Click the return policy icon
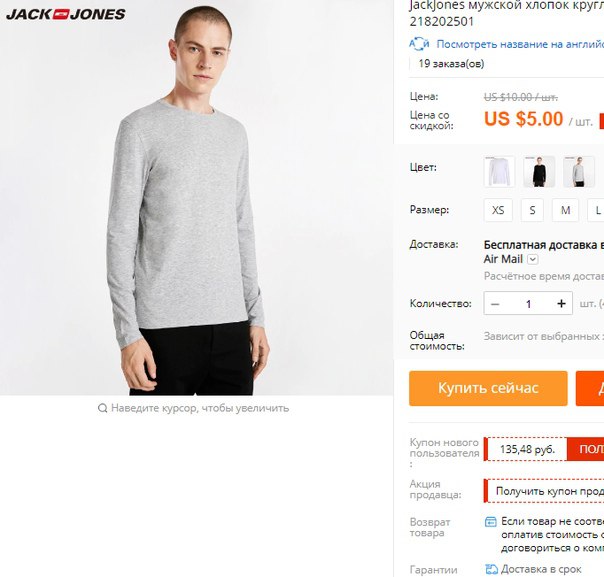 (490, 522)
